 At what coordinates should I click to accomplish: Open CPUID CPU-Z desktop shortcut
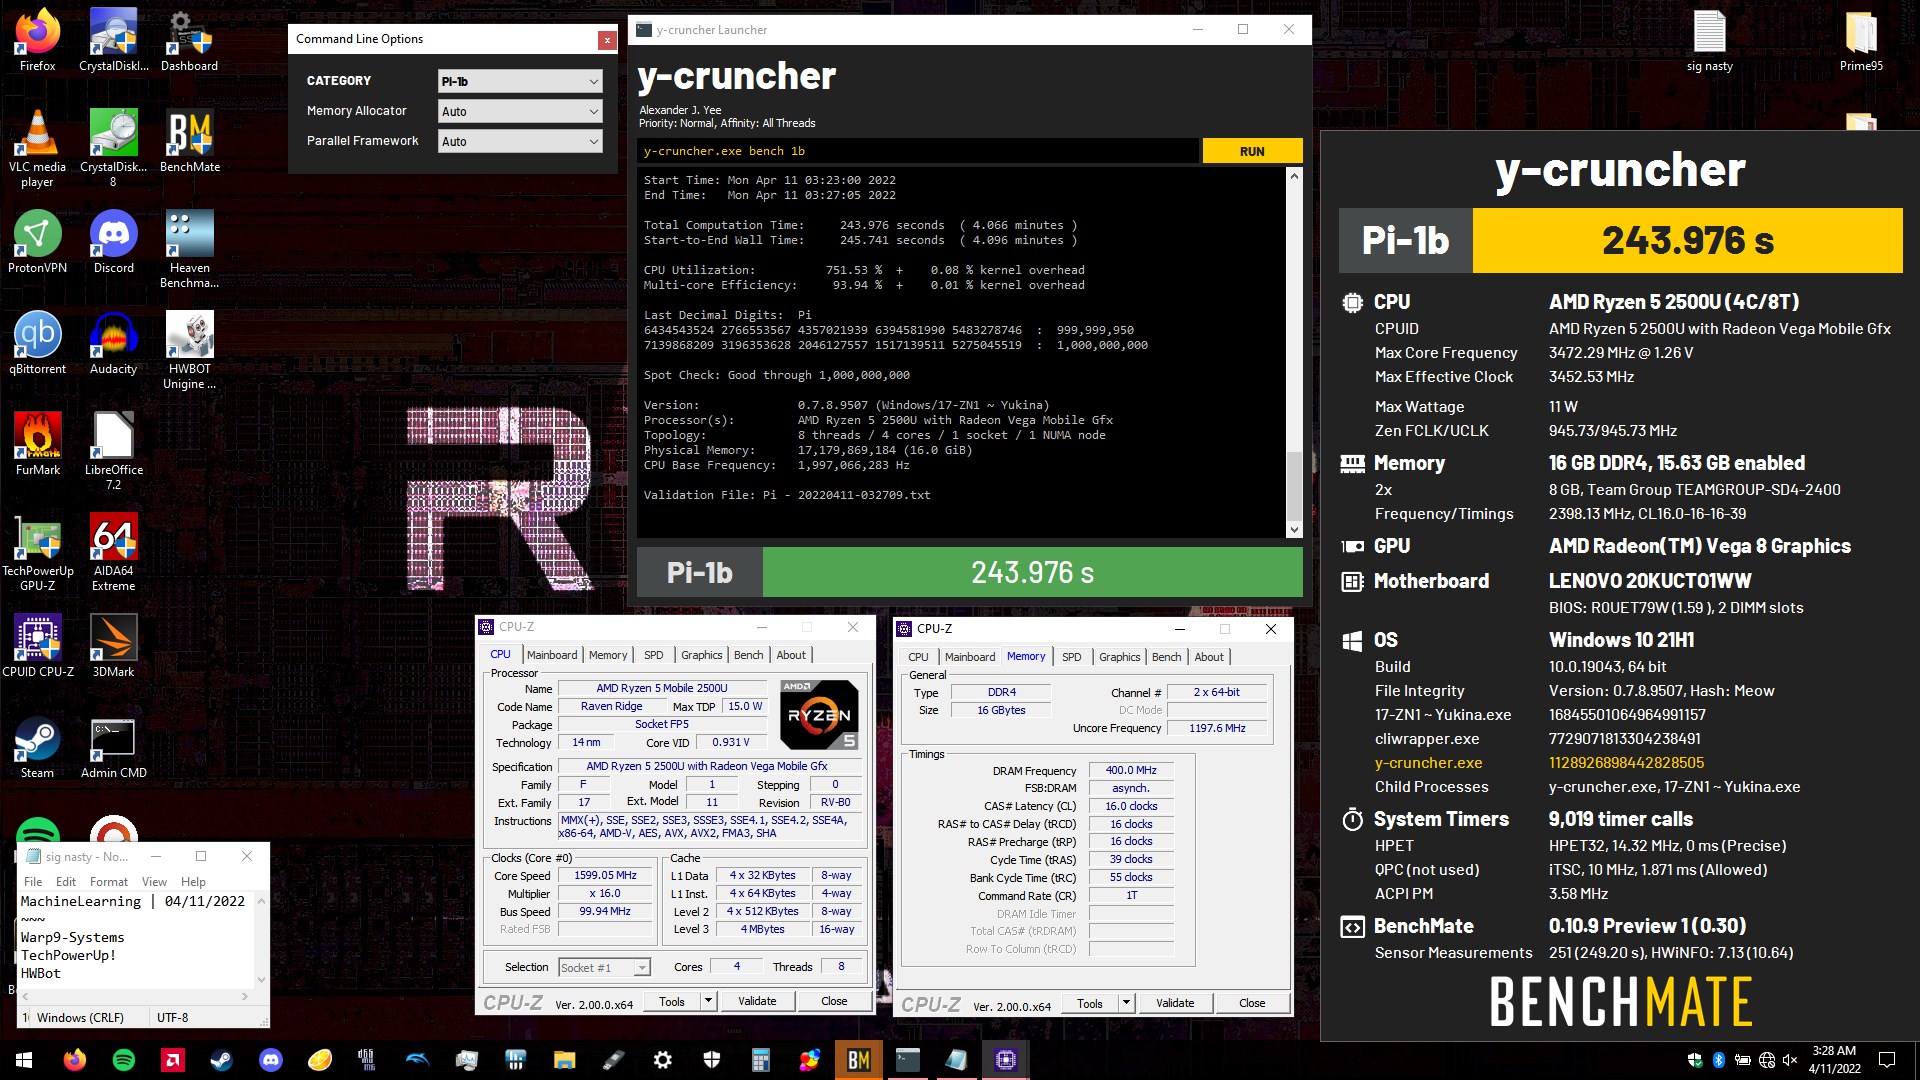coord(37,646)
